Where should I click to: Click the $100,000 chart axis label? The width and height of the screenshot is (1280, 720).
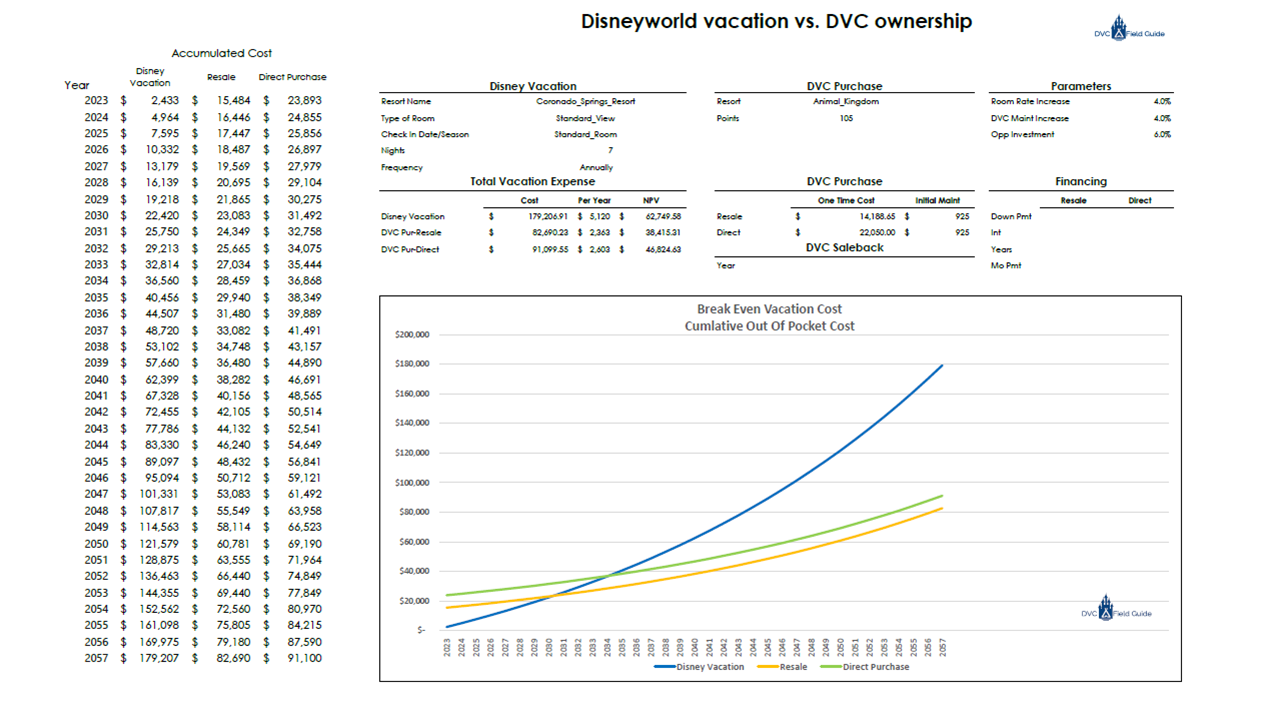point(413,482)
